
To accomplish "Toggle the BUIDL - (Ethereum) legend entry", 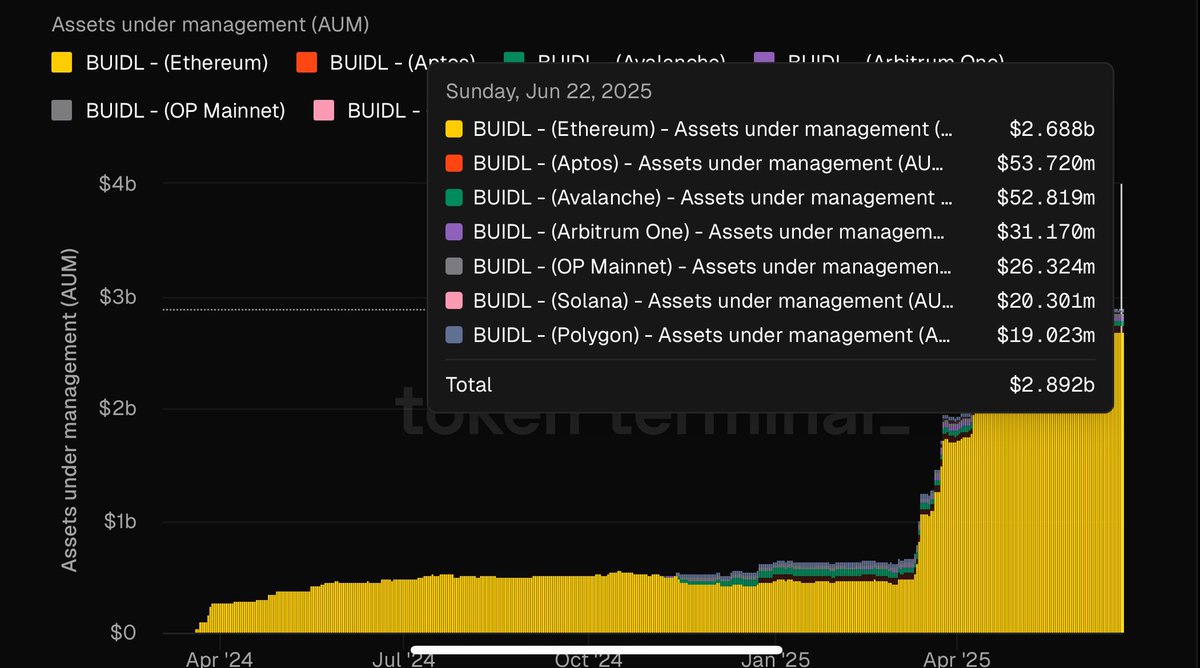I will 160,63.
